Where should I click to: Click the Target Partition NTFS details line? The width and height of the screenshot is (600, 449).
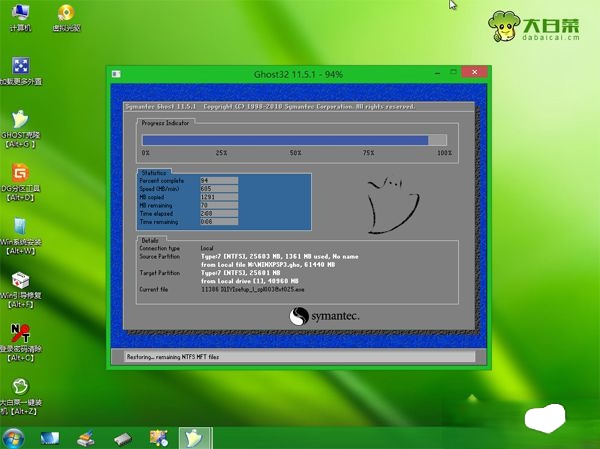241,273
